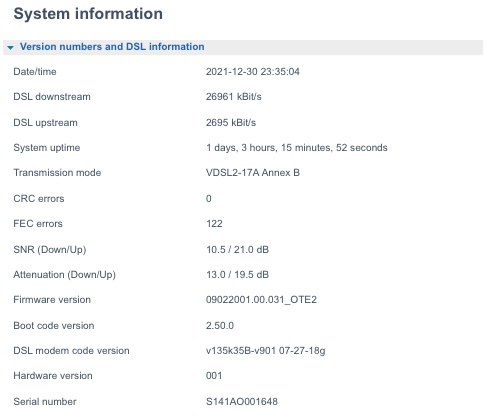Click the FEC errors value 122
This screenshot has height=417, width=488.
click(214, 224)
